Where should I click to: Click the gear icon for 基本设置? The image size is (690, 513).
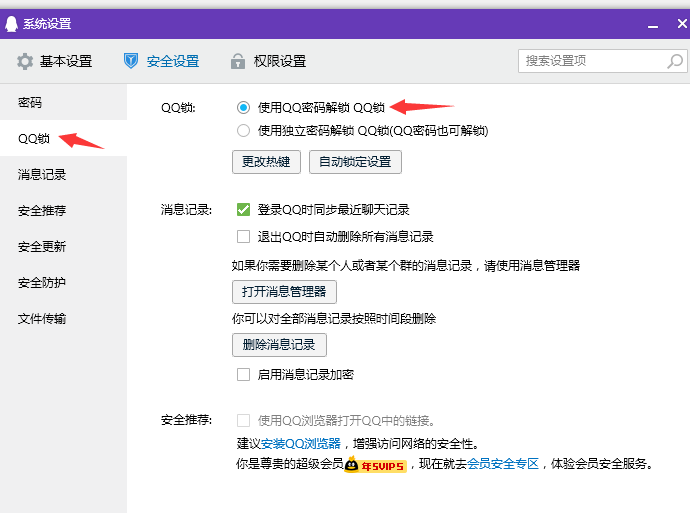coord(25,61)
